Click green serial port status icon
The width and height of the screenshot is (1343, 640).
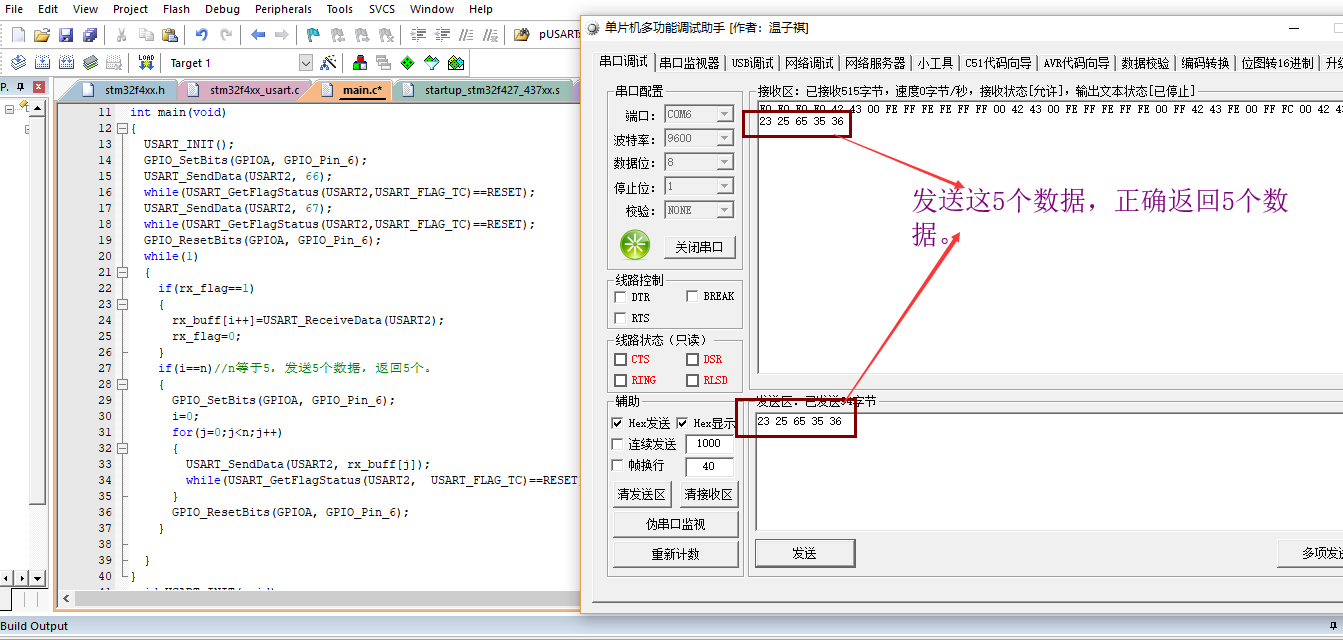[x=635, y=245]
